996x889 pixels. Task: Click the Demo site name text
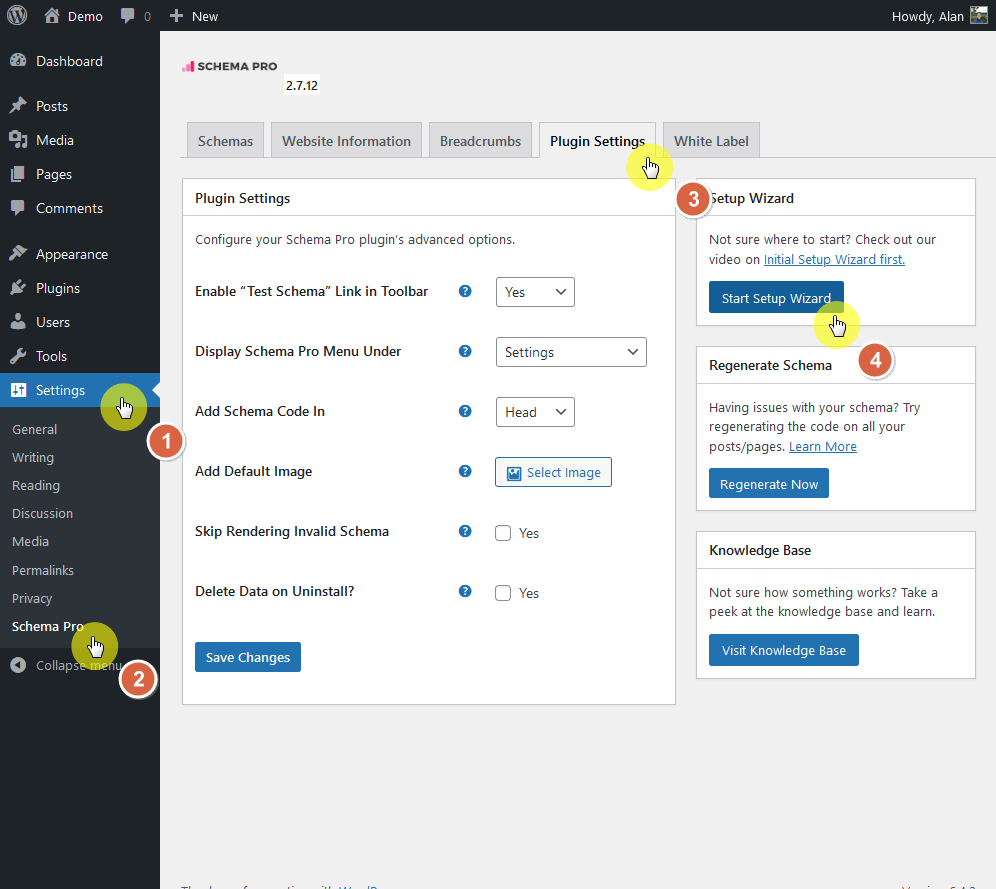(85, 17)
